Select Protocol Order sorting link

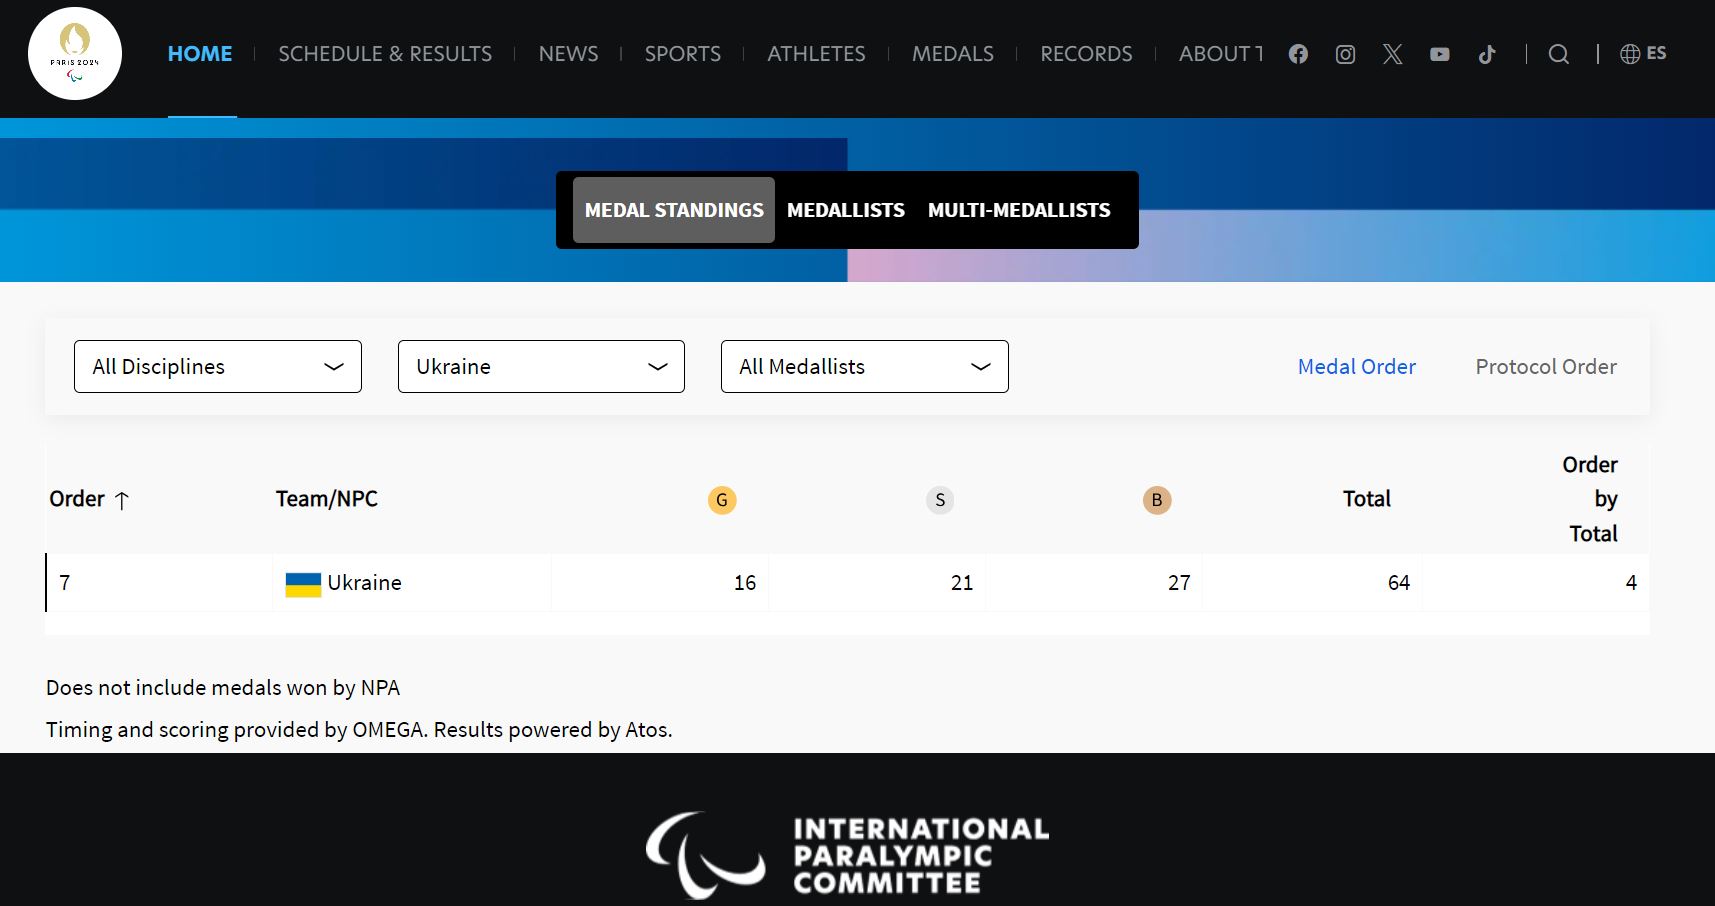coord(1546,367)
